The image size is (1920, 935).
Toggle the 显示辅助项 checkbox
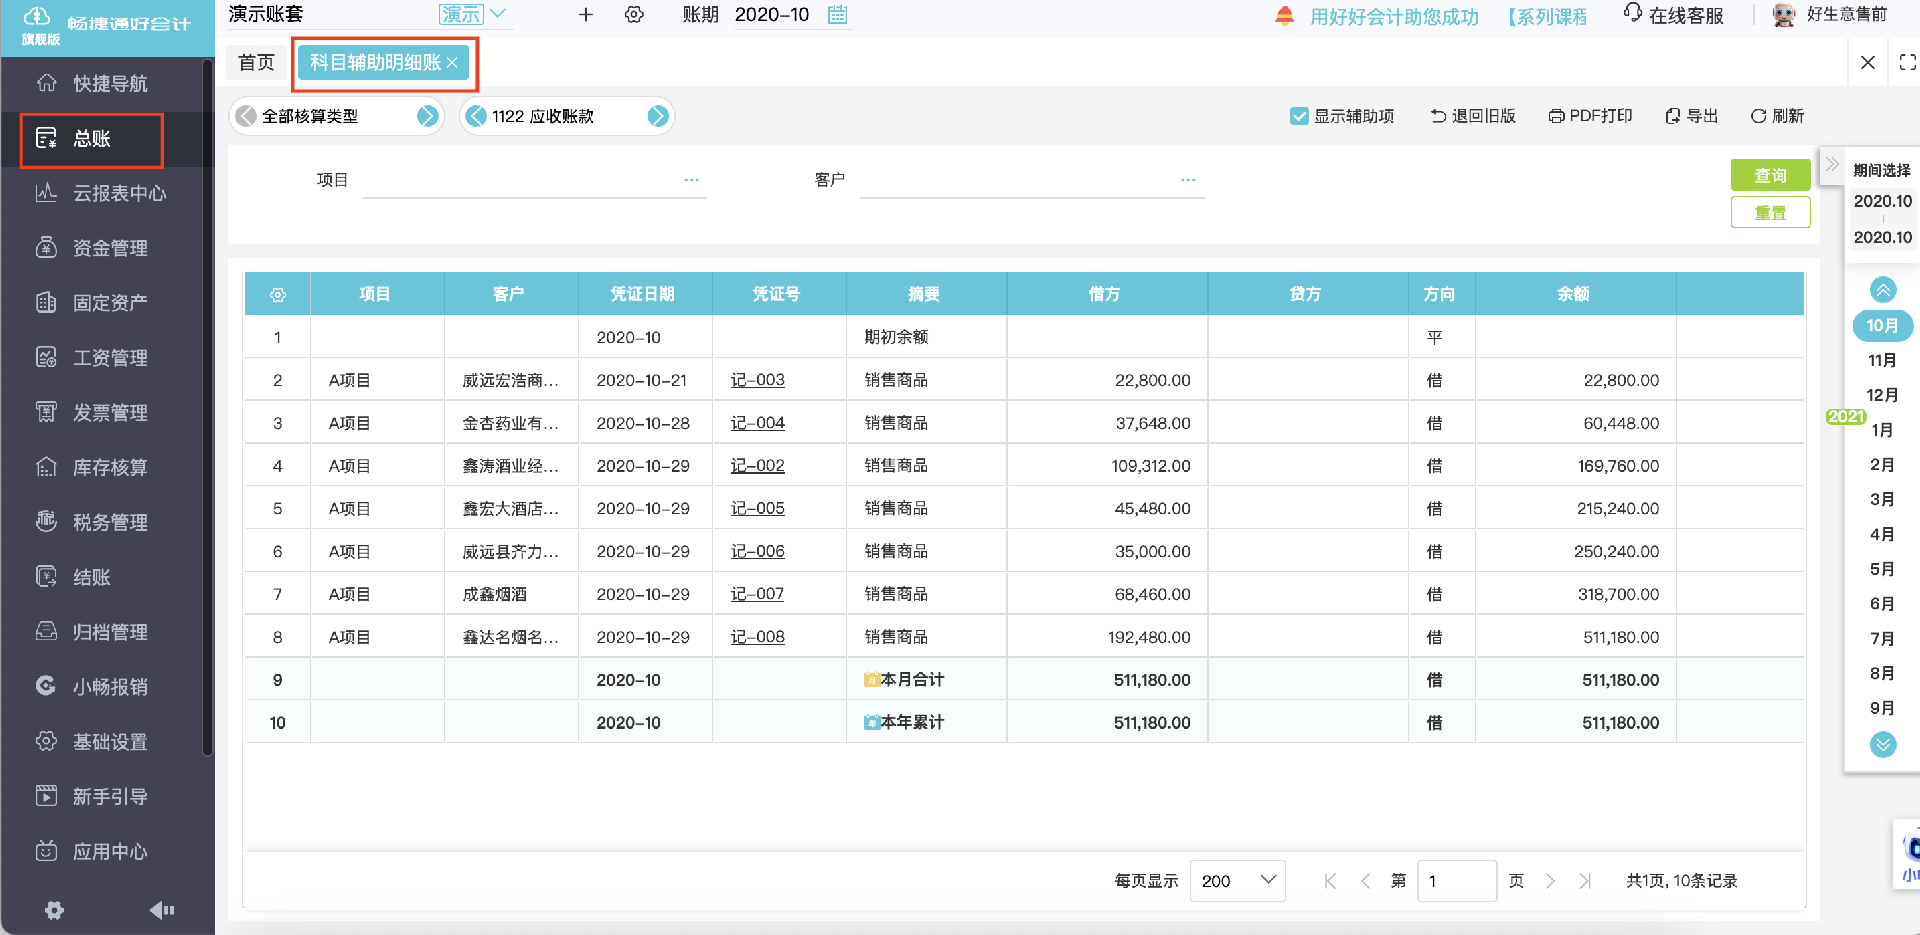[1299, 116]
